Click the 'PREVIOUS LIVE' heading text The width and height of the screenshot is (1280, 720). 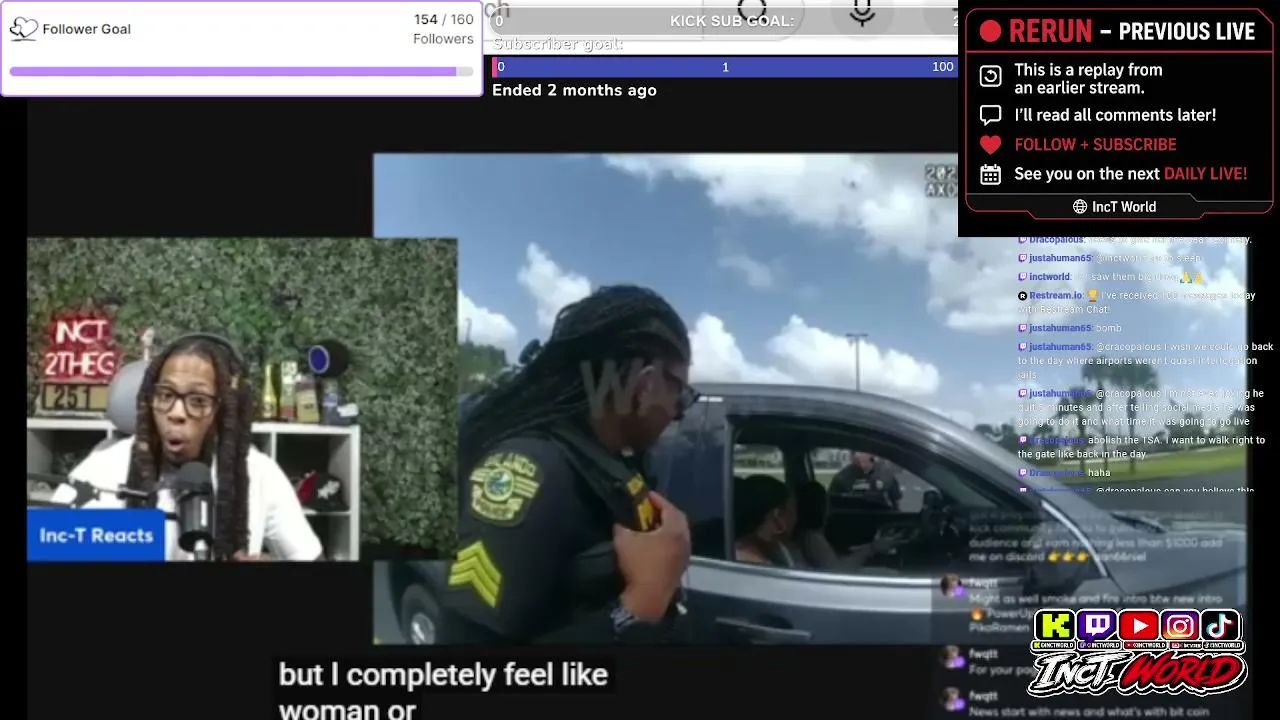[x=1186, y=31]
